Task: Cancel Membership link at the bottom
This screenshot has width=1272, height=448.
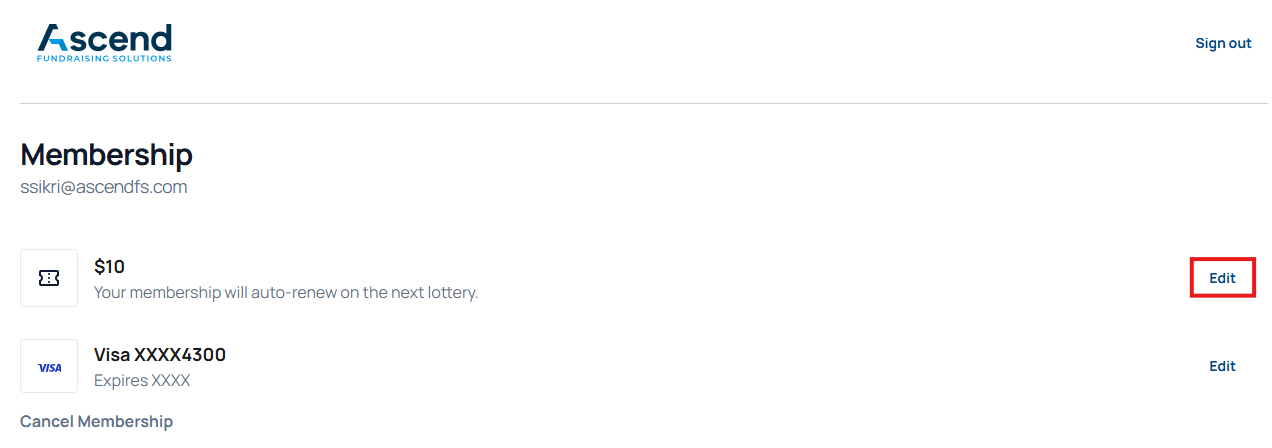Action: click(96, 421)
